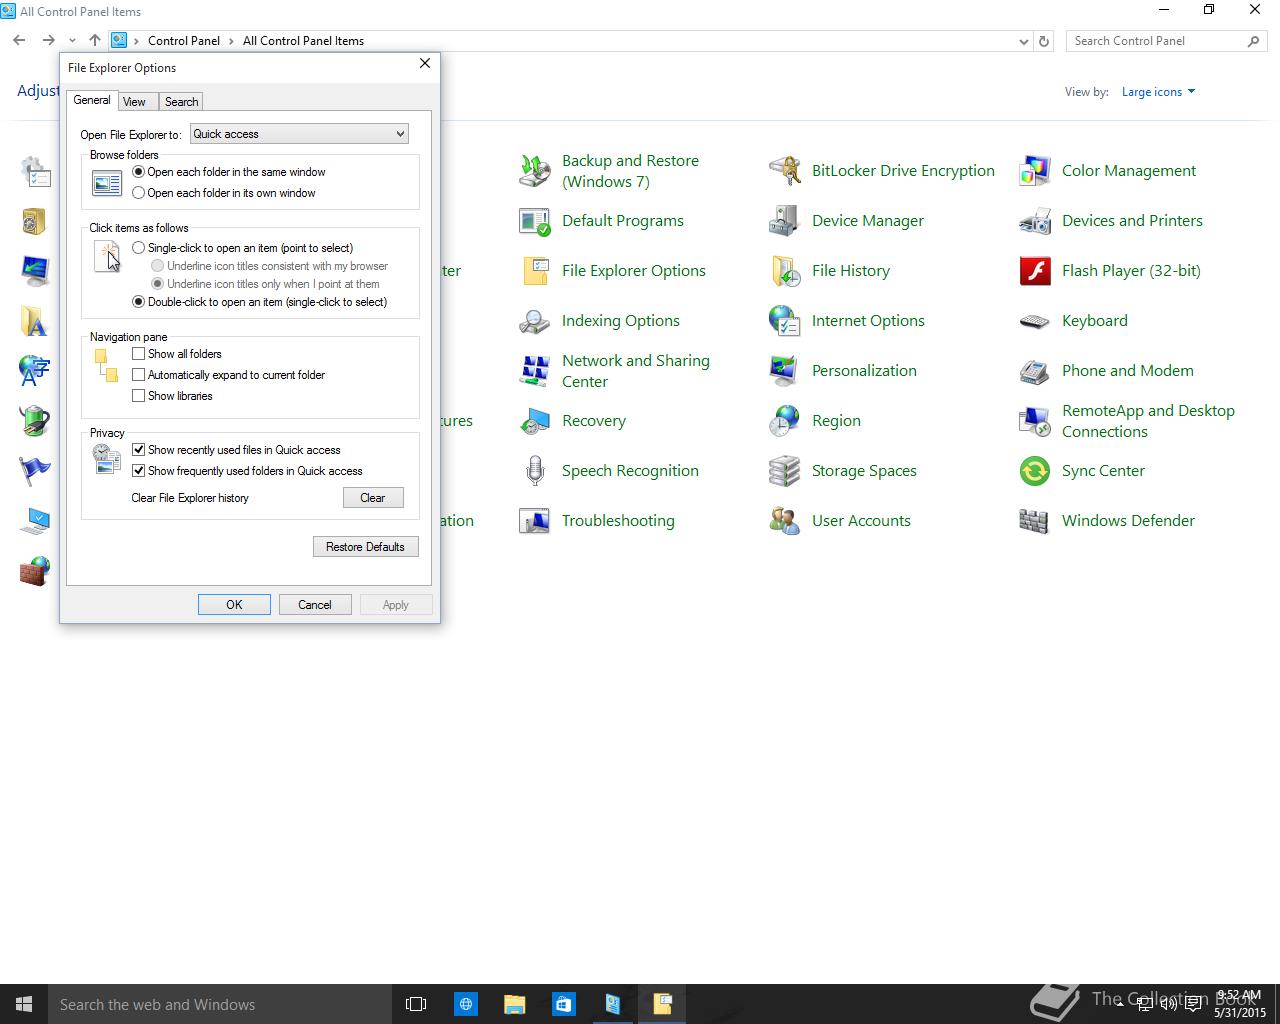Click the Default Programs icon
This screenshot has height=1024, width=1280.
[535, 221]
